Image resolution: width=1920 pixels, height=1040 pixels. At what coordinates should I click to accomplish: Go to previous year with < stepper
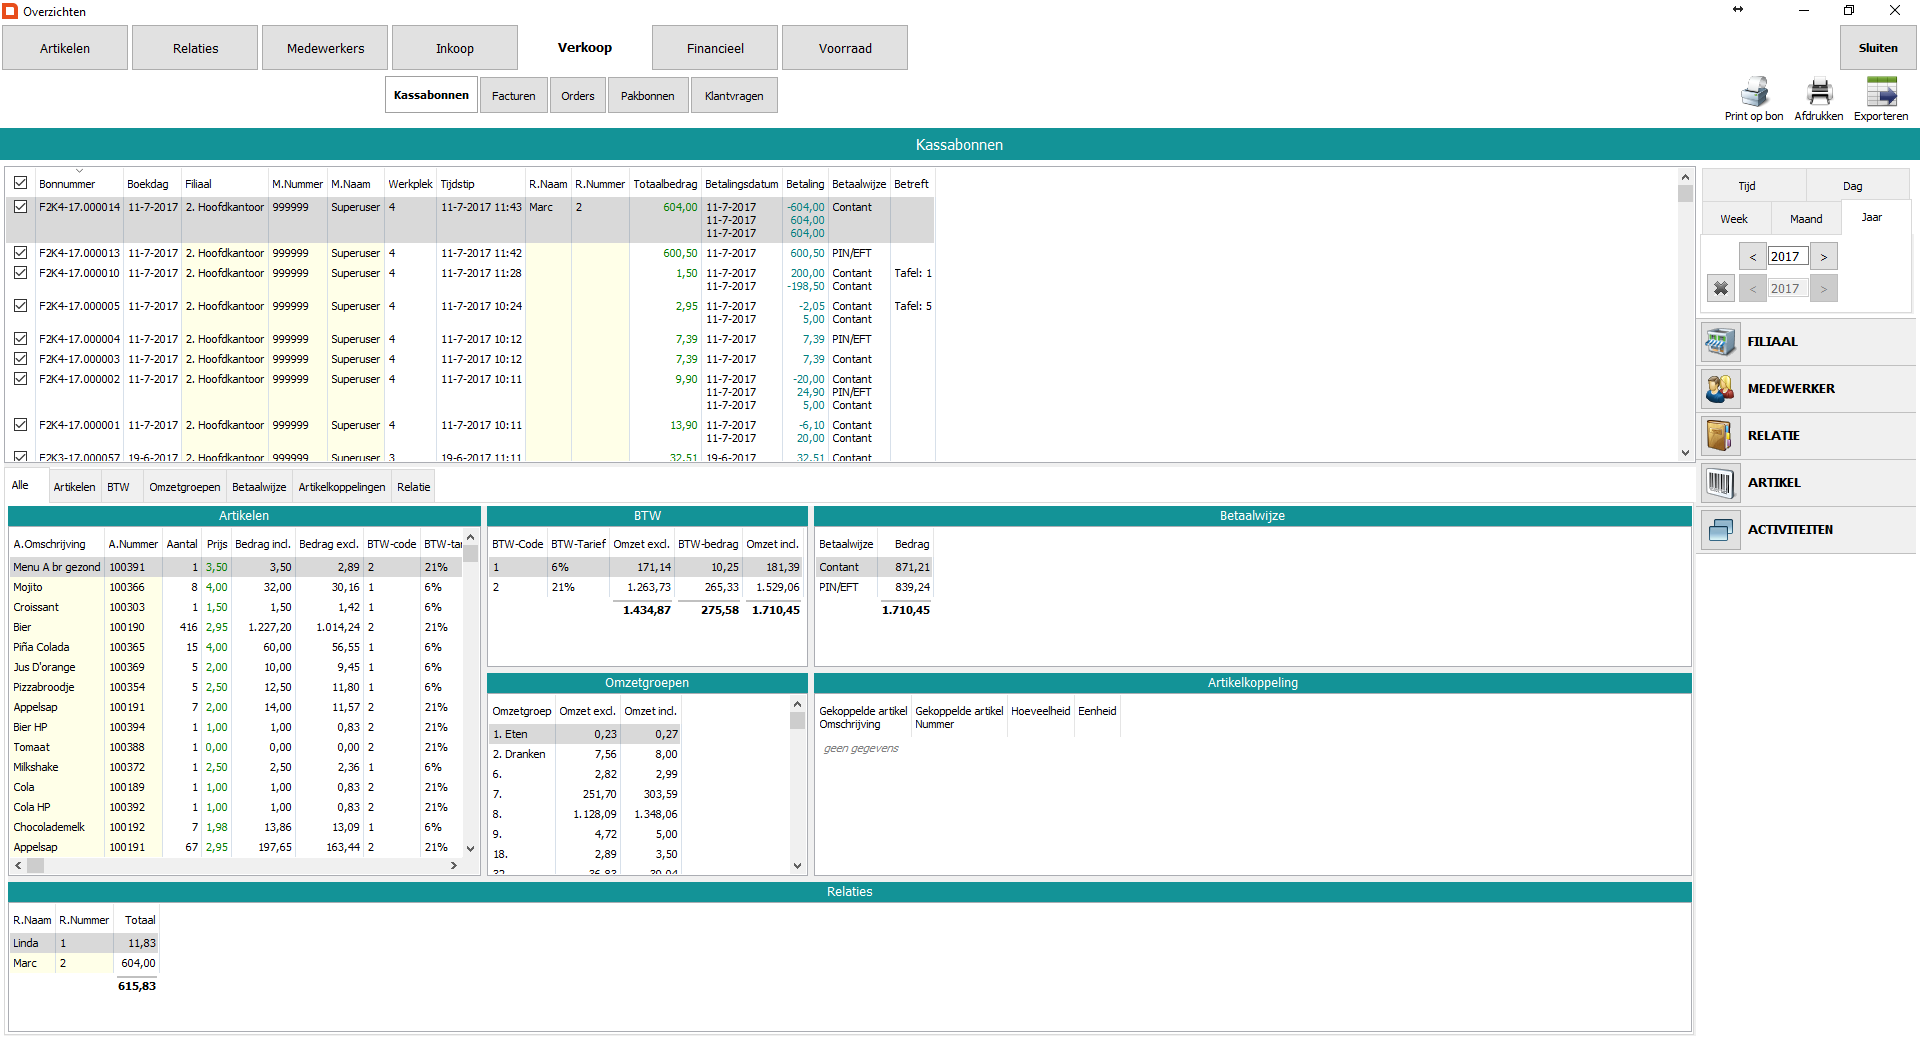pos(1752,257)
